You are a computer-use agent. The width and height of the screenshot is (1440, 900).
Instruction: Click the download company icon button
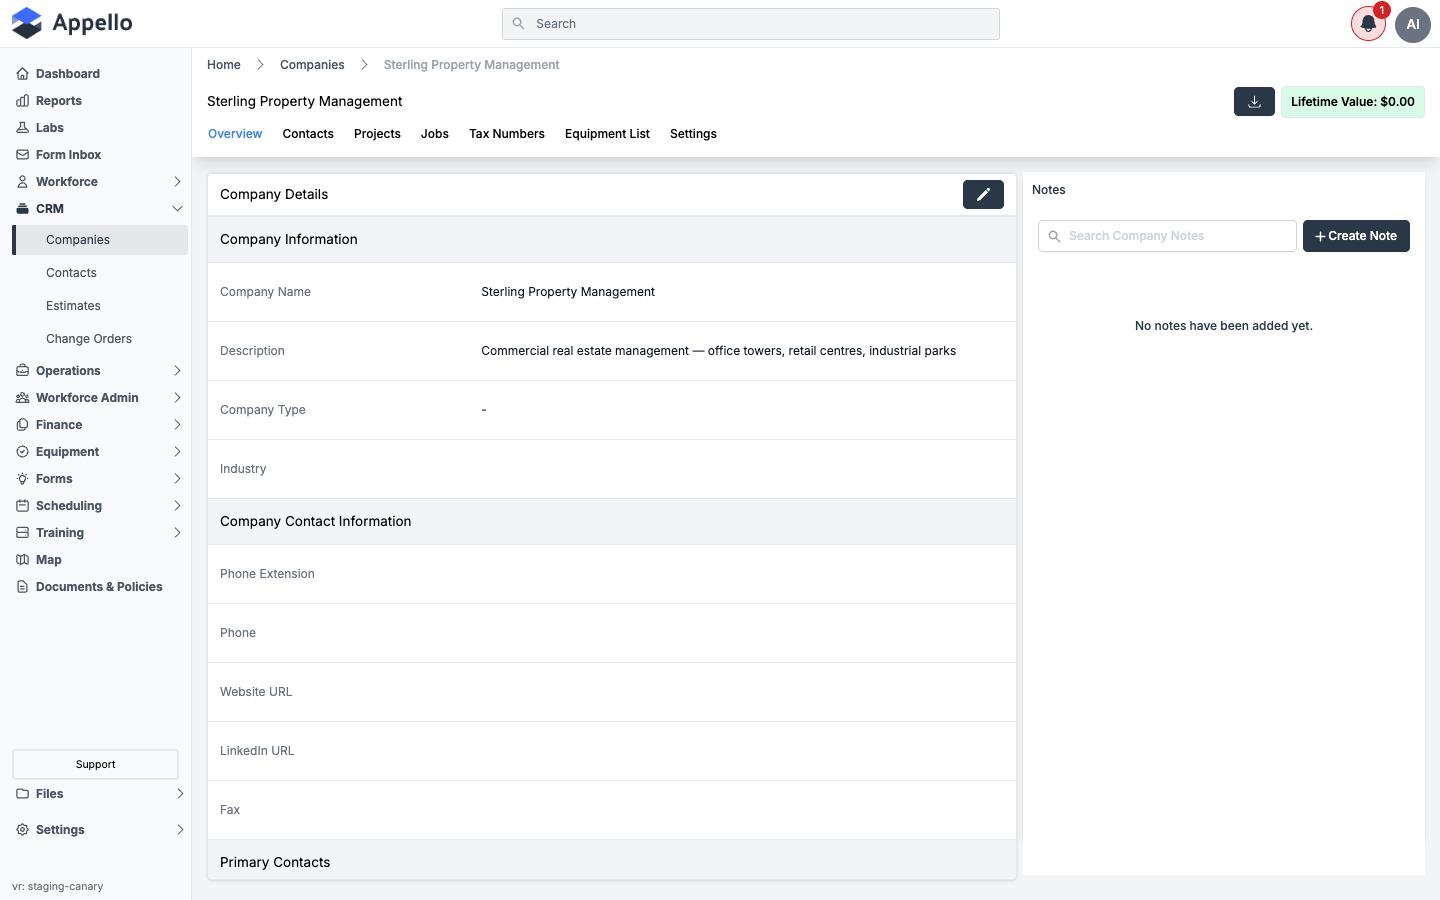[1254, 102]
